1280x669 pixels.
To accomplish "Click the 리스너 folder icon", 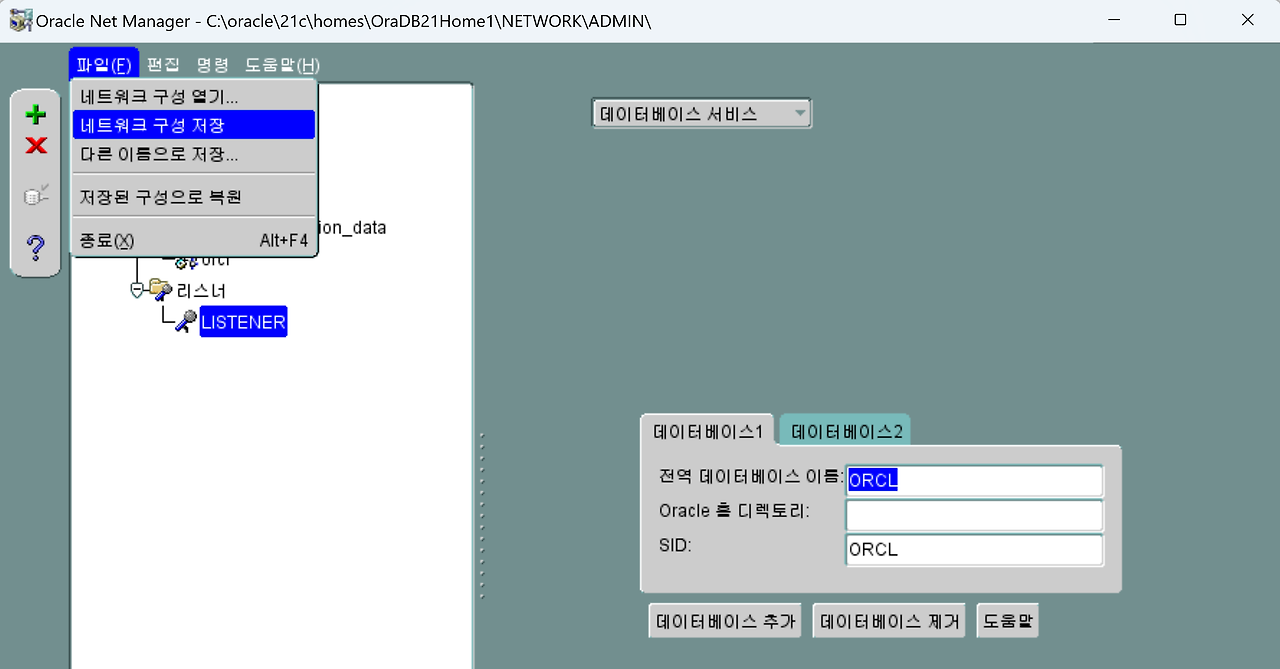I will click(x=160, y=290).
